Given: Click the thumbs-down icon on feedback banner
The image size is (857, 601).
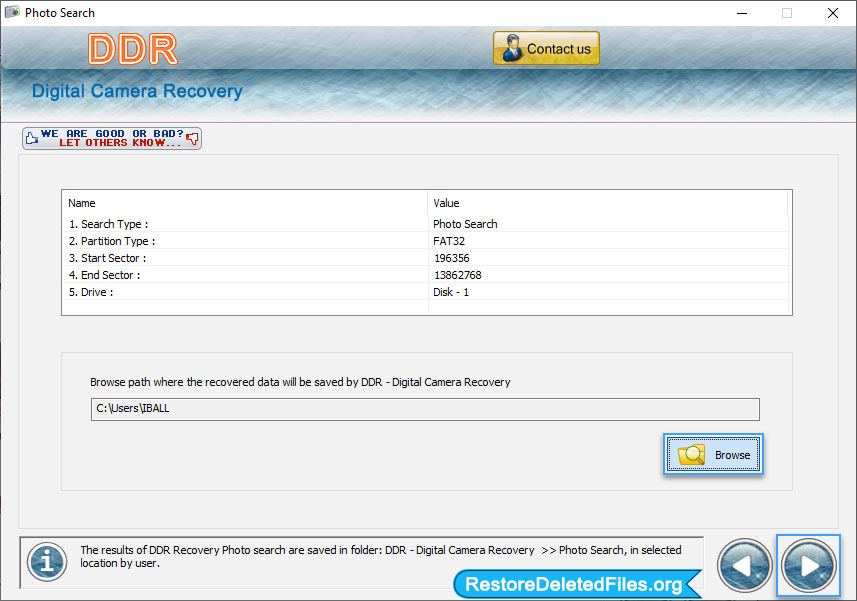Looking at the screenshot, I should (192, 138).
